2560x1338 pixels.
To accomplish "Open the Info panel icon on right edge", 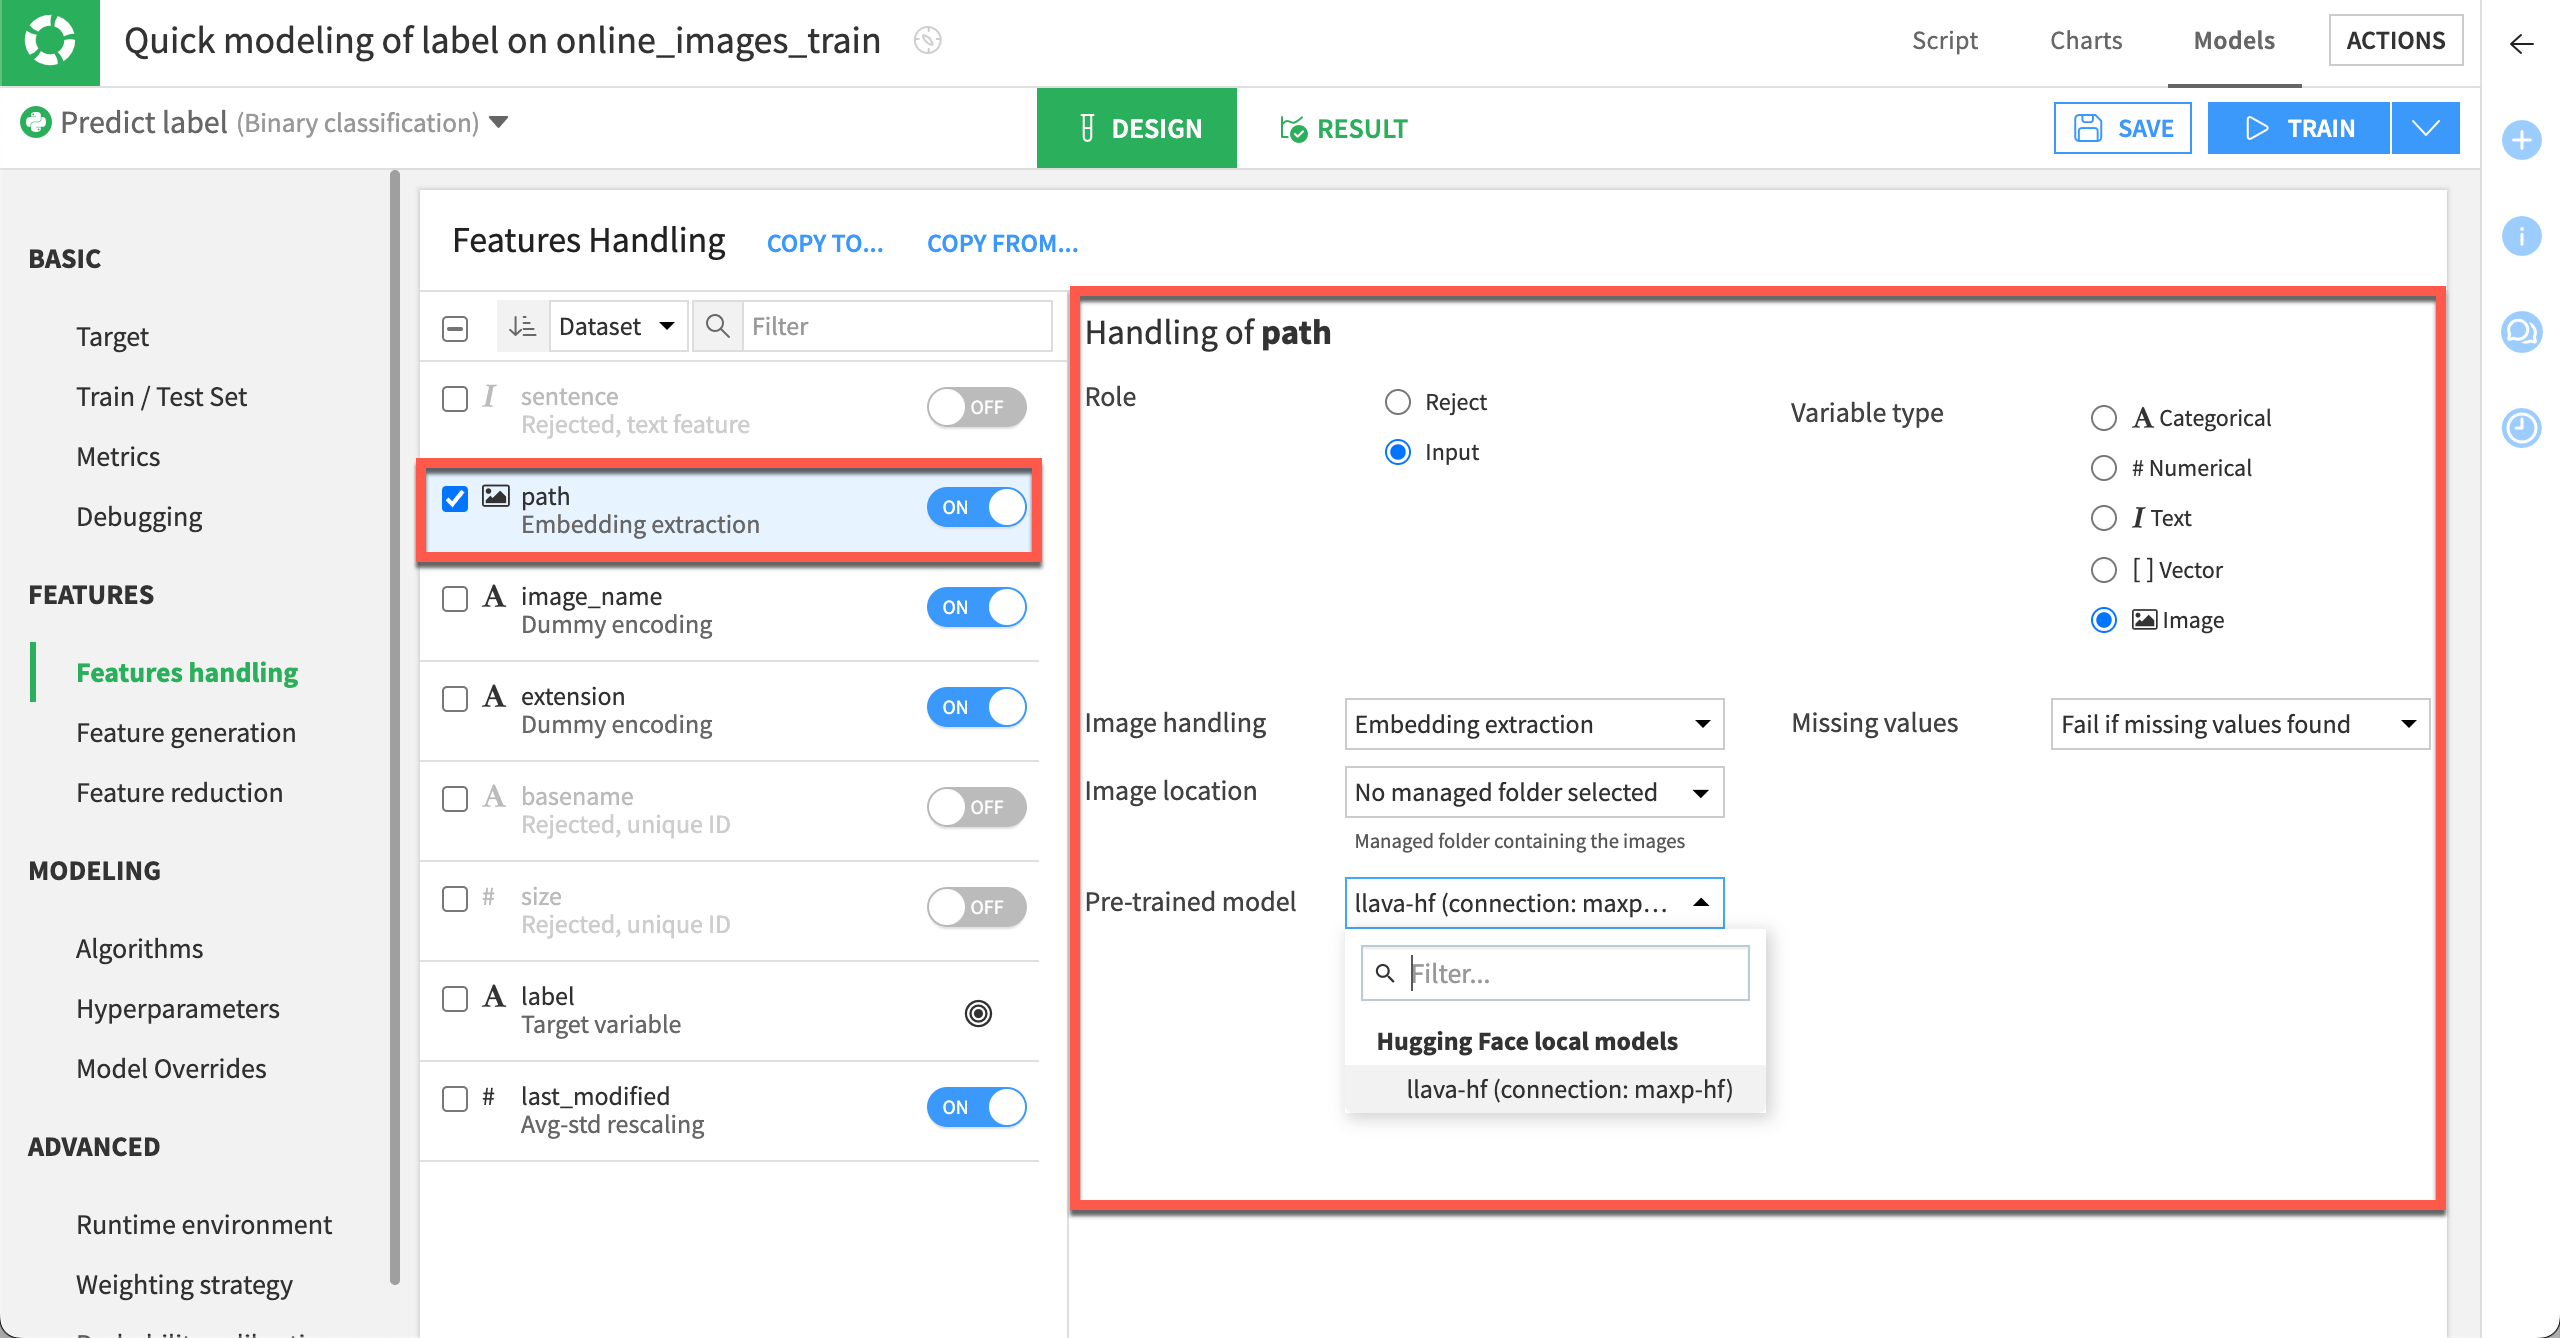I will (2522, 236).
